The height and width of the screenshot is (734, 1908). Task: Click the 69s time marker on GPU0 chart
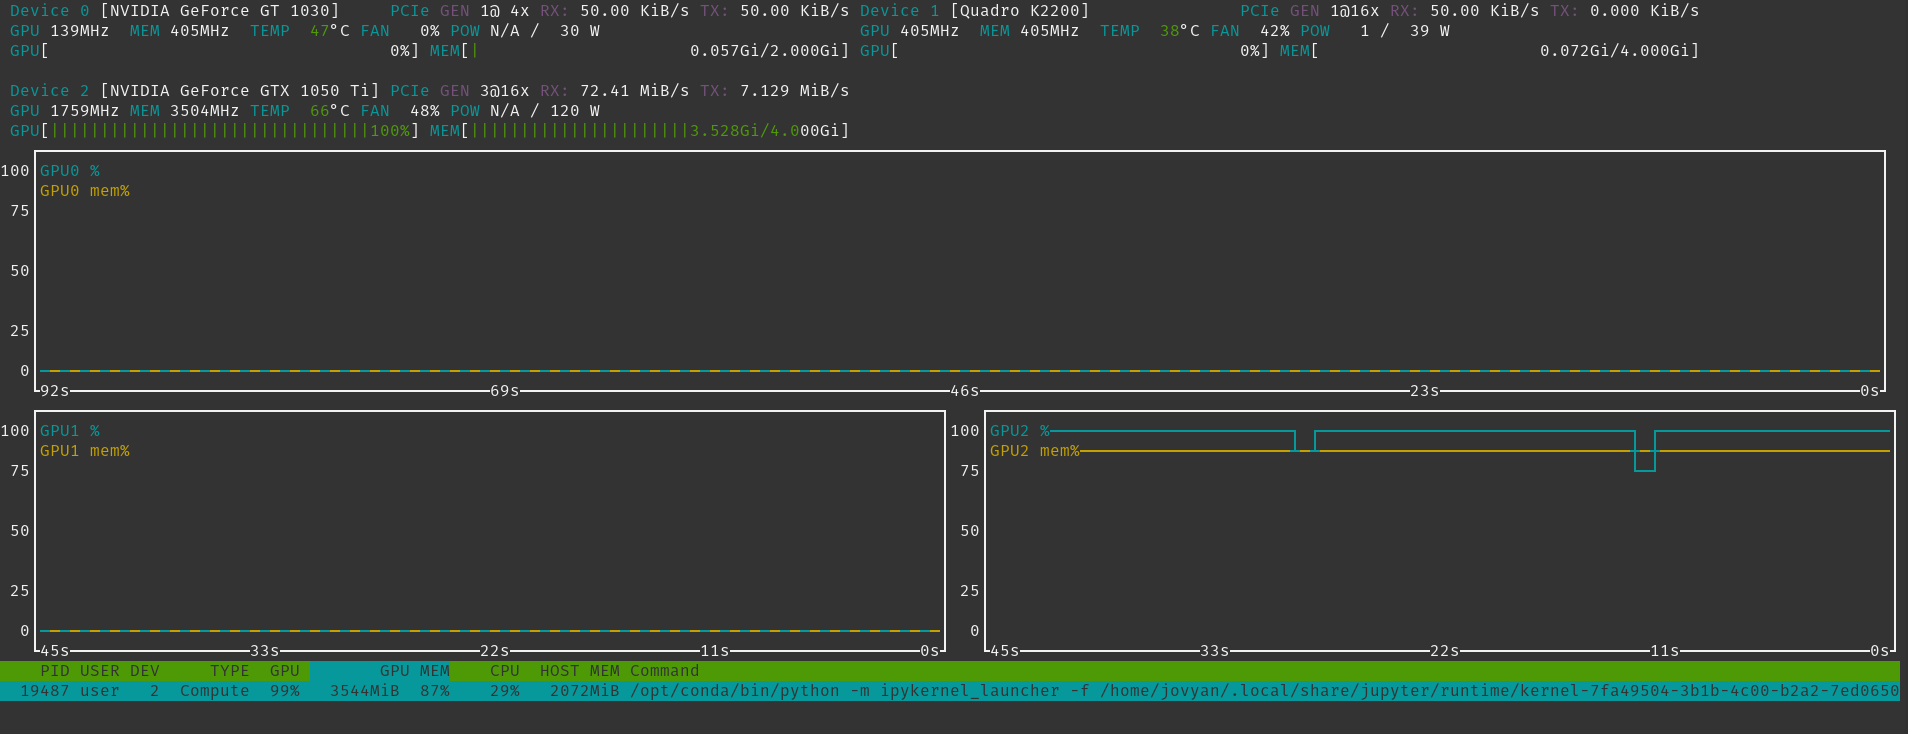pos(505,391)
